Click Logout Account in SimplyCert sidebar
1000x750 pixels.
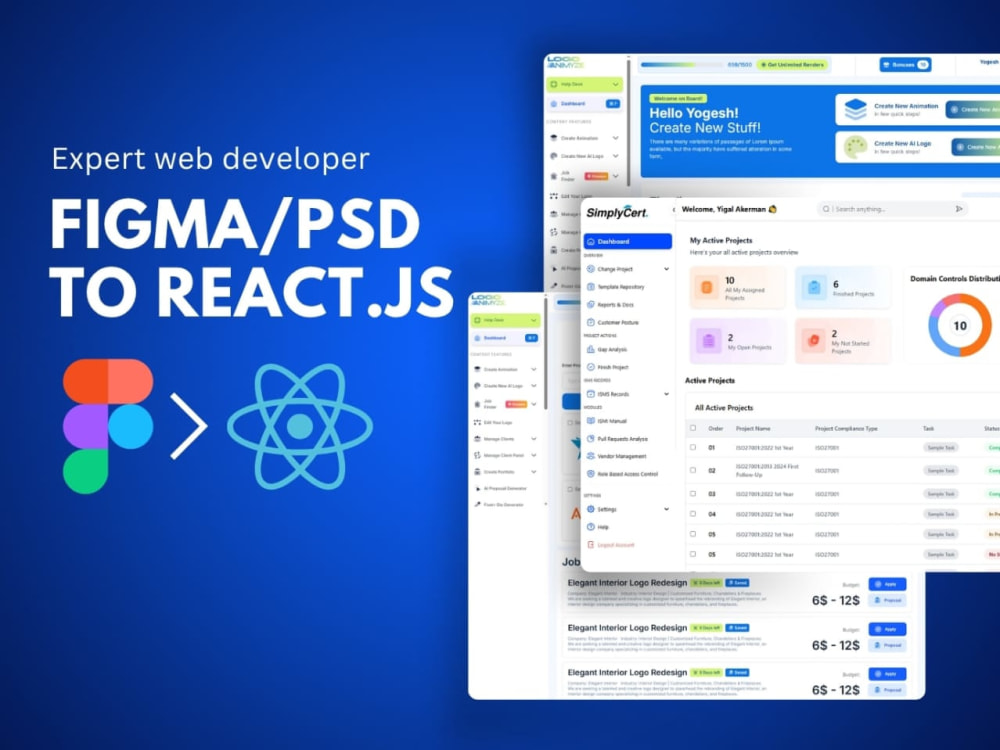[x=615, y=545]
